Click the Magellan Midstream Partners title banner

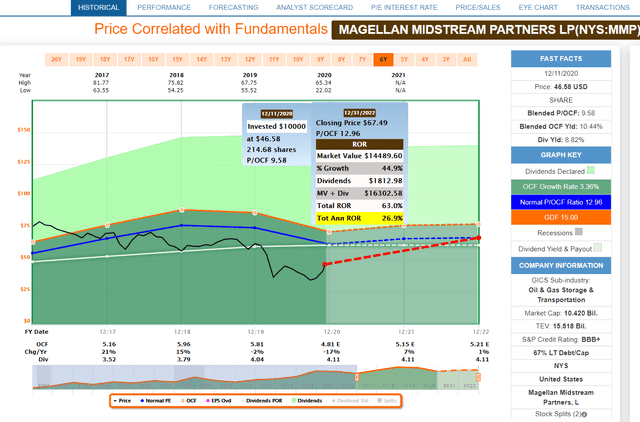(486, 30)
